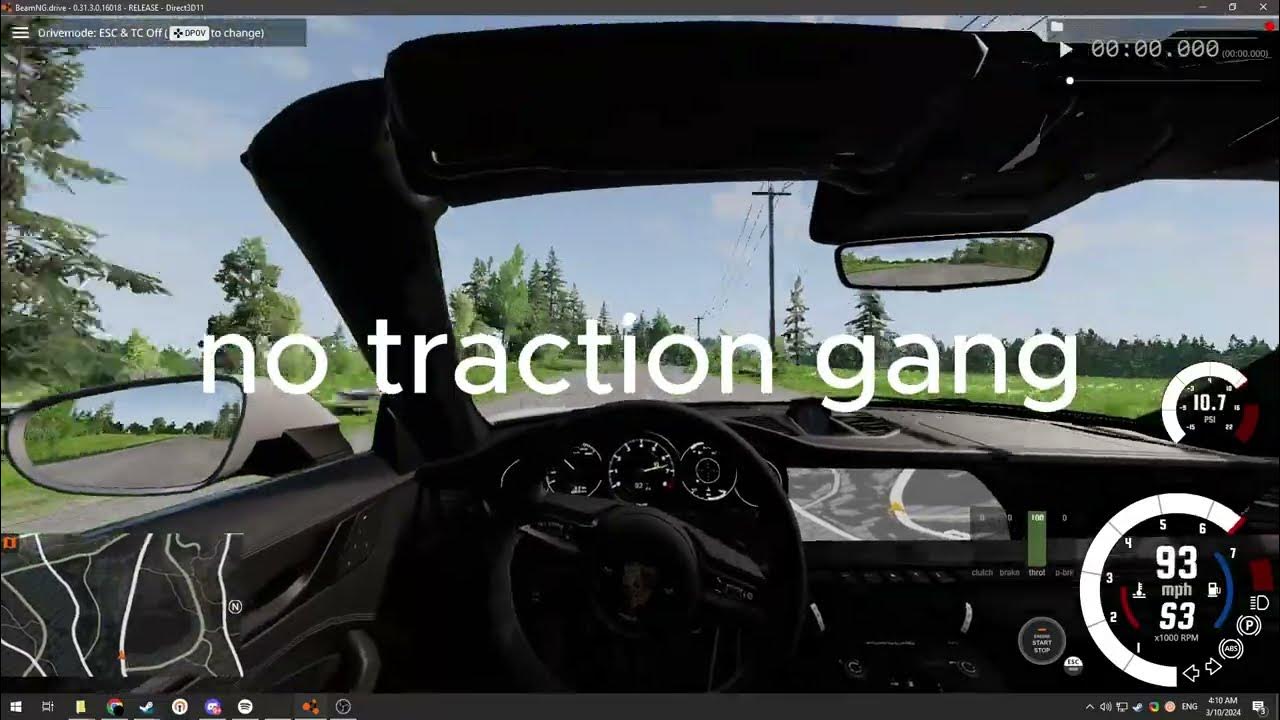The height and width of the screenshot is (720, 1280).
Task: Open Steam from taskbar
Action: (x=147, y=707)
